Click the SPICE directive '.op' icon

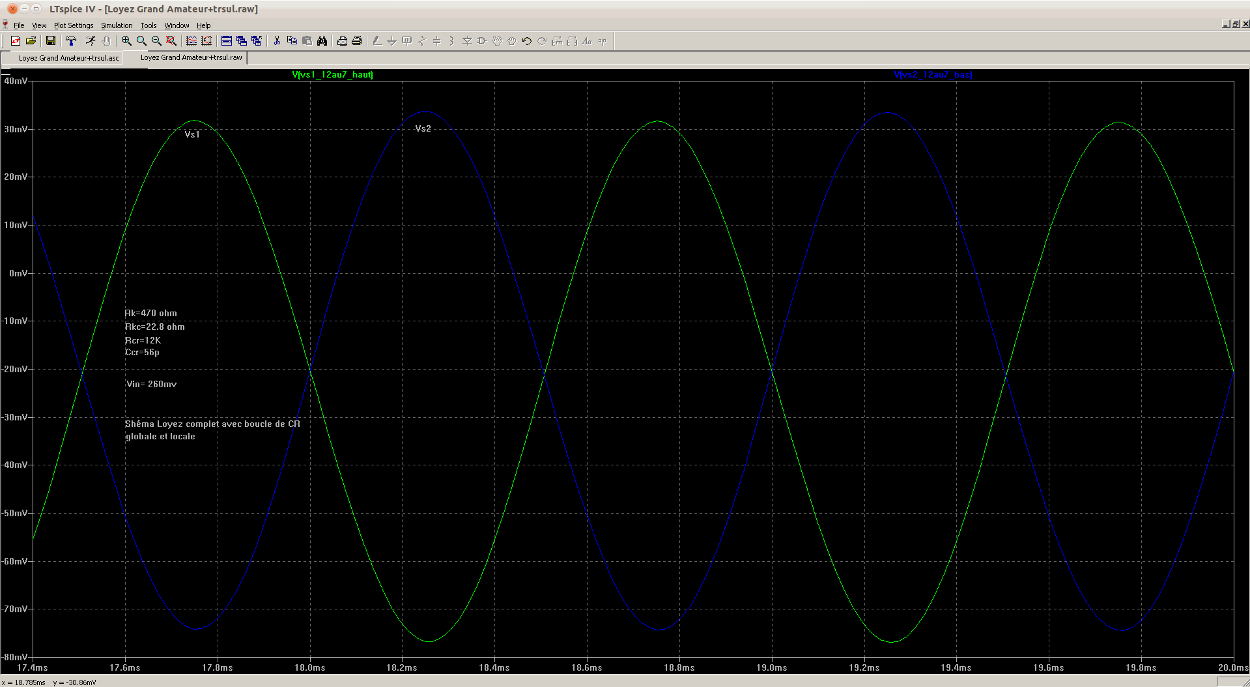[602, 41]
